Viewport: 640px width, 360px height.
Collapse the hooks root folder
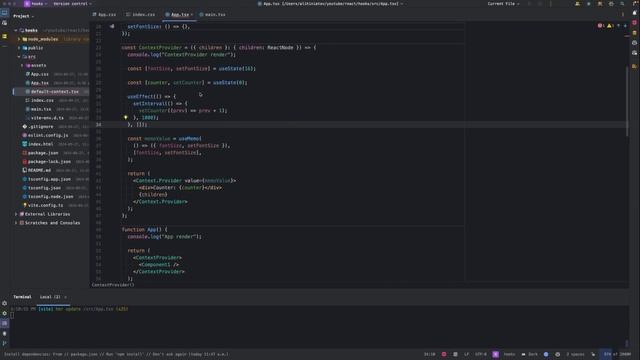click(x=16, y=30)
